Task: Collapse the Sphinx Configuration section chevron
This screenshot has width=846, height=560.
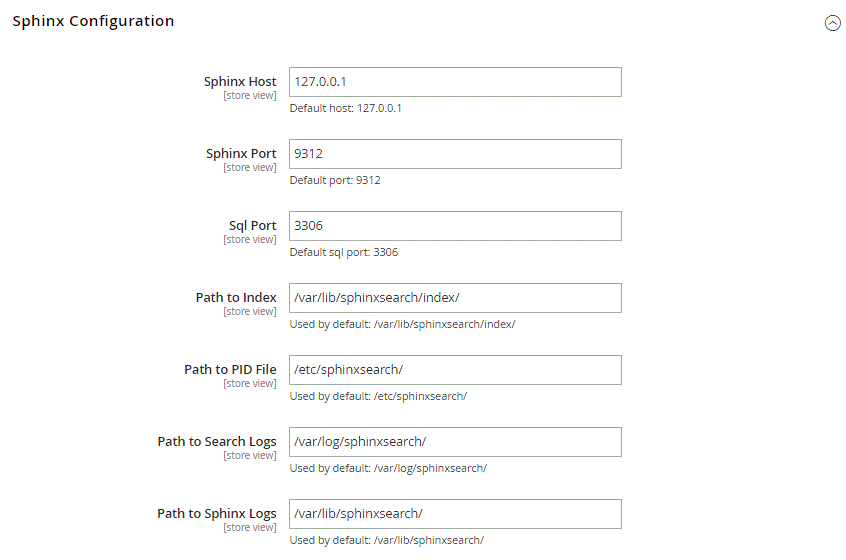Action: pyautogui.click(x=832, y=23)
